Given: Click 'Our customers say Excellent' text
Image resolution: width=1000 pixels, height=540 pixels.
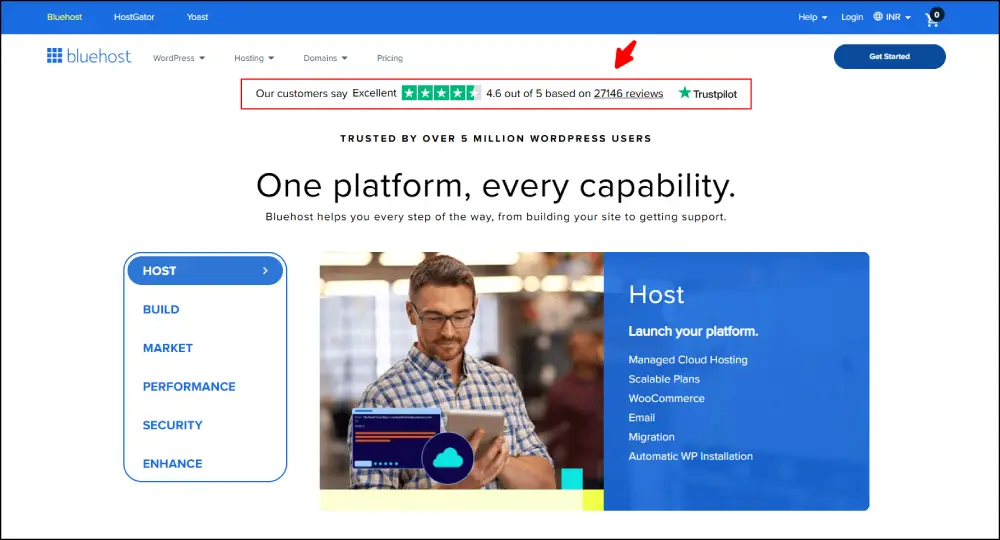Looking at the screenshot, I should click(x=326, y=93).
